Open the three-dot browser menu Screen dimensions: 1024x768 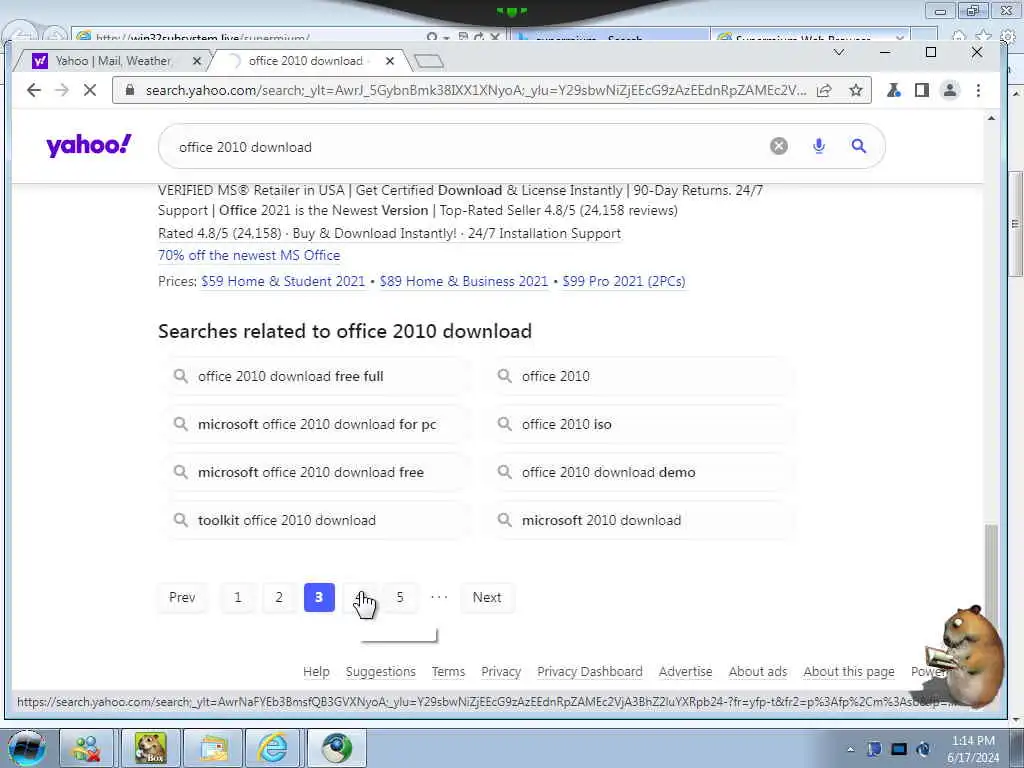[978, 90]
